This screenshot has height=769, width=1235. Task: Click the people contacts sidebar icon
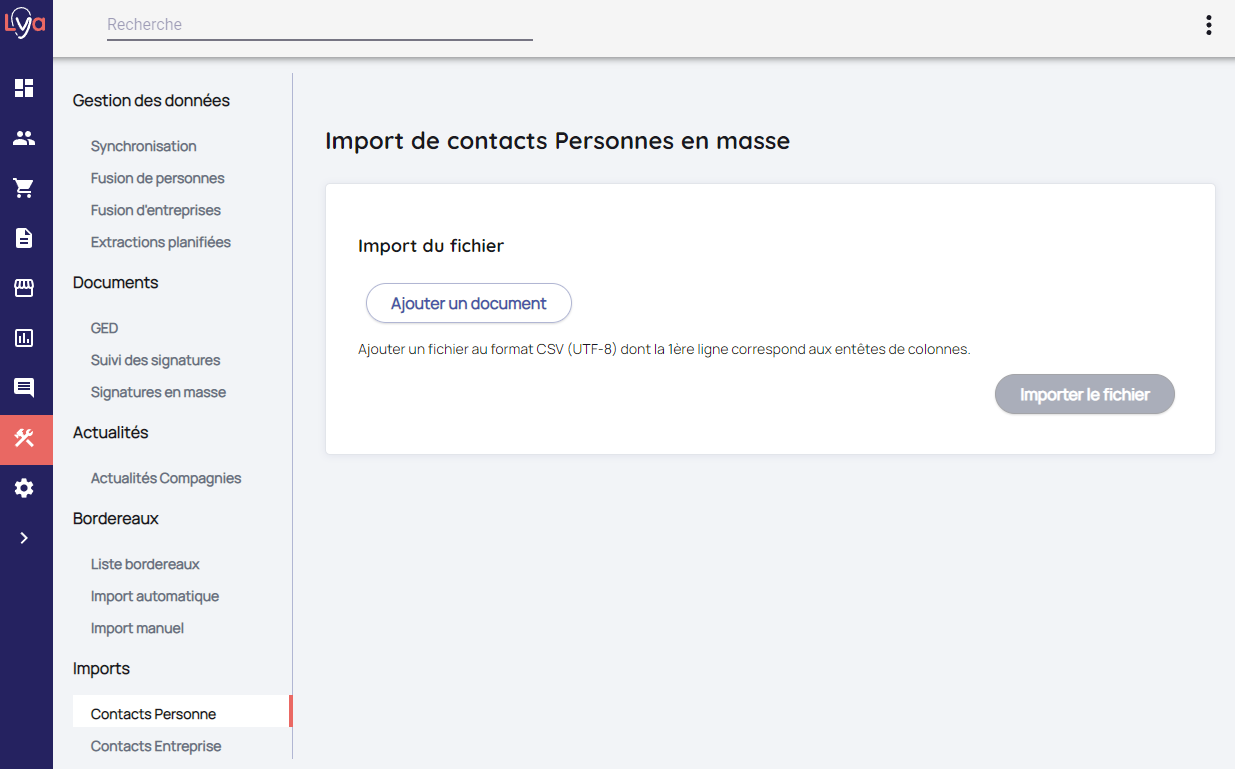click(x=24, y=138)
